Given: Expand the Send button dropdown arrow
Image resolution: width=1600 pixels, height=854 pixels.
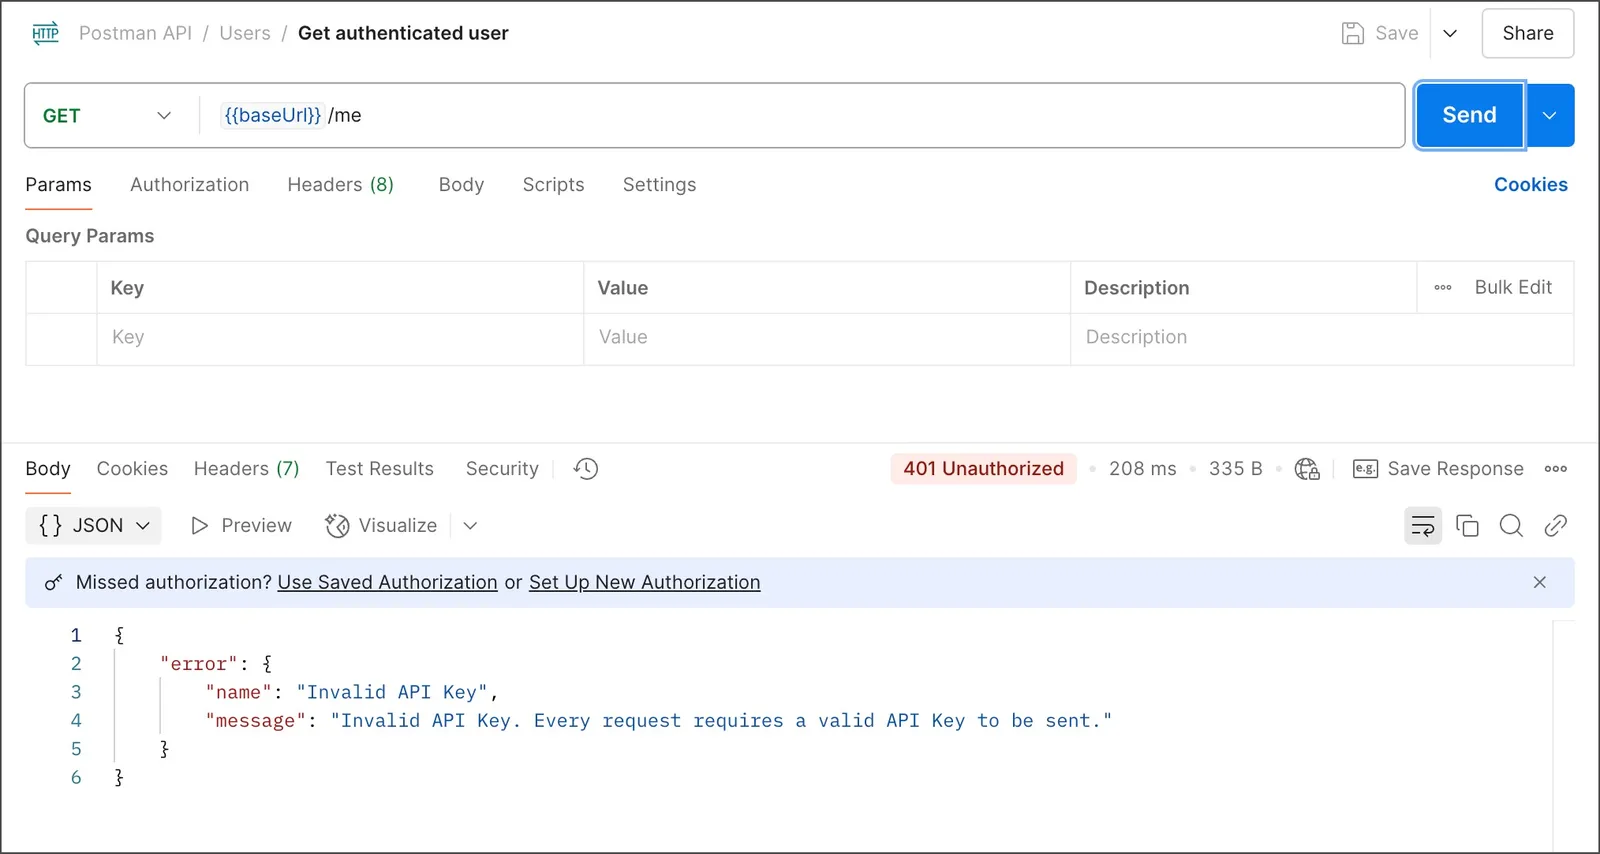Looking at the screenshot, I should (x=1549, y=116).
